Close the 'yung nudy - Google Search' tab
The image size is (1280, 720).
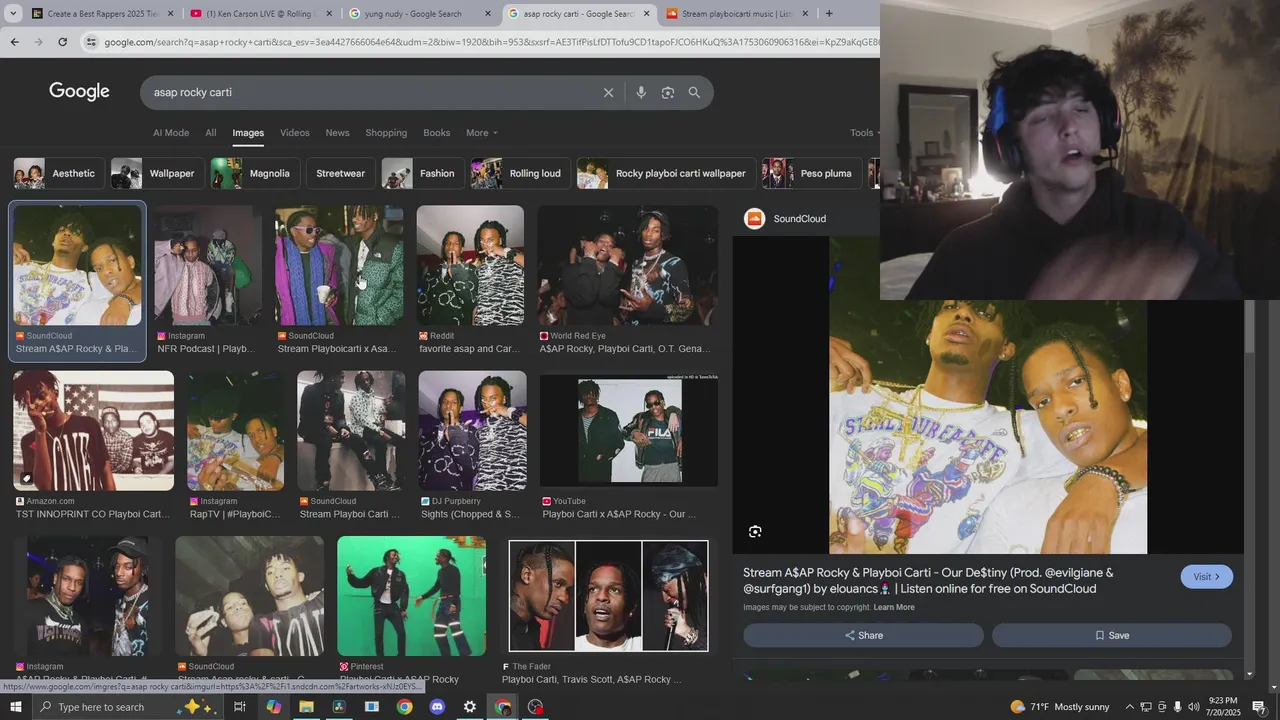[488, 14]
